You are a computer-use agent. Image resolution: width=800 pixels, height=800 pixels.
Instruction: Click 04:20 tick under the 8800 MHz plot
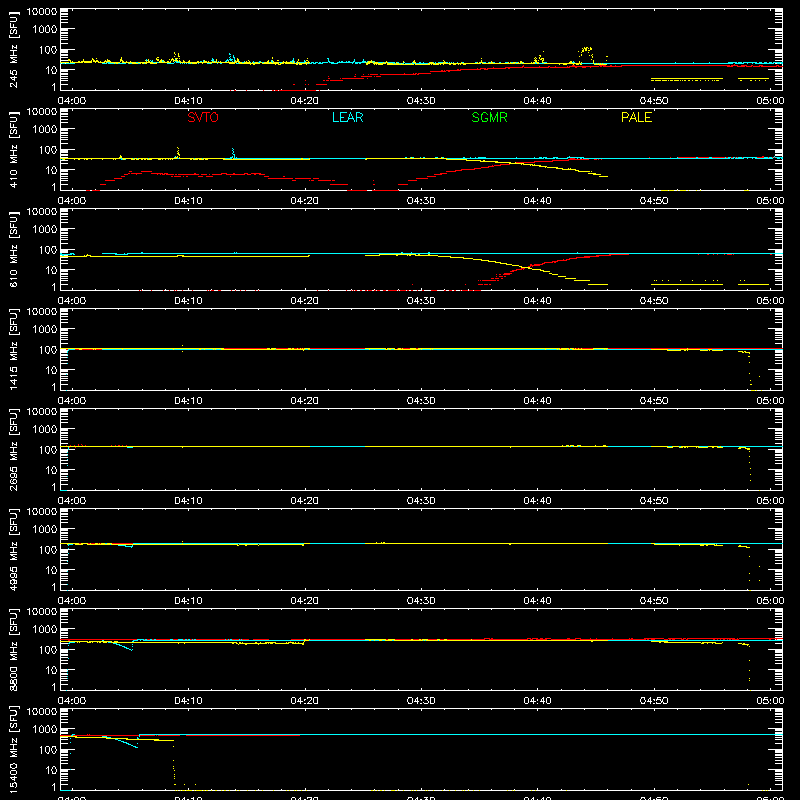pos(305,701)
